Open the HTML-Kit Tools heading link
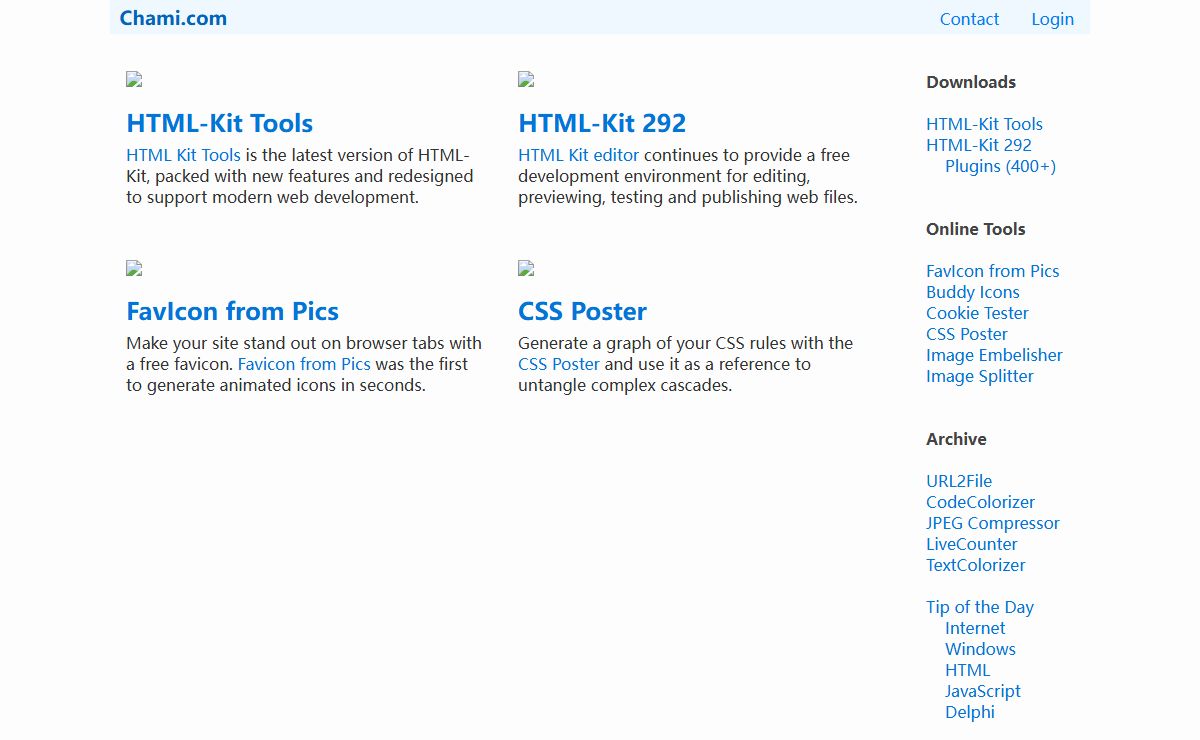 pyautogui.click(x=219, y=123)
